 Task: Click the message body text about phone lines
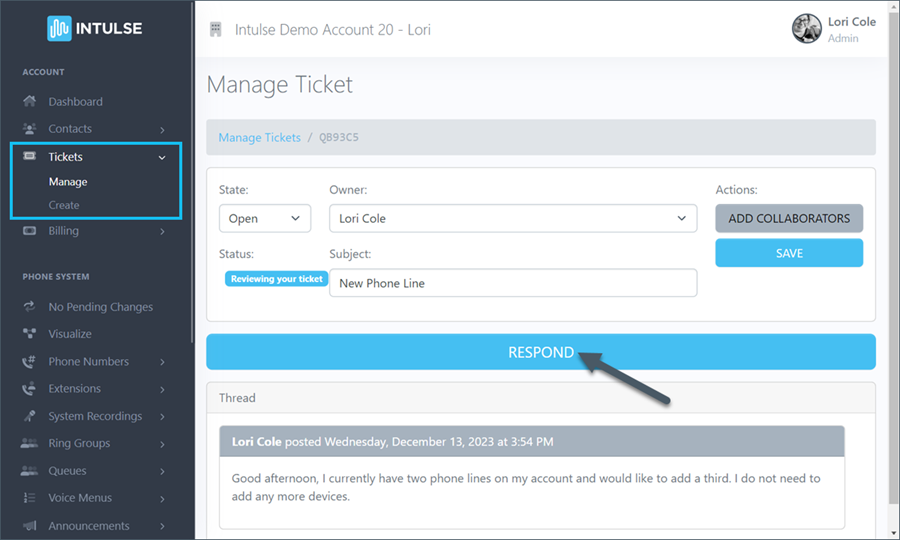[526, 487]
